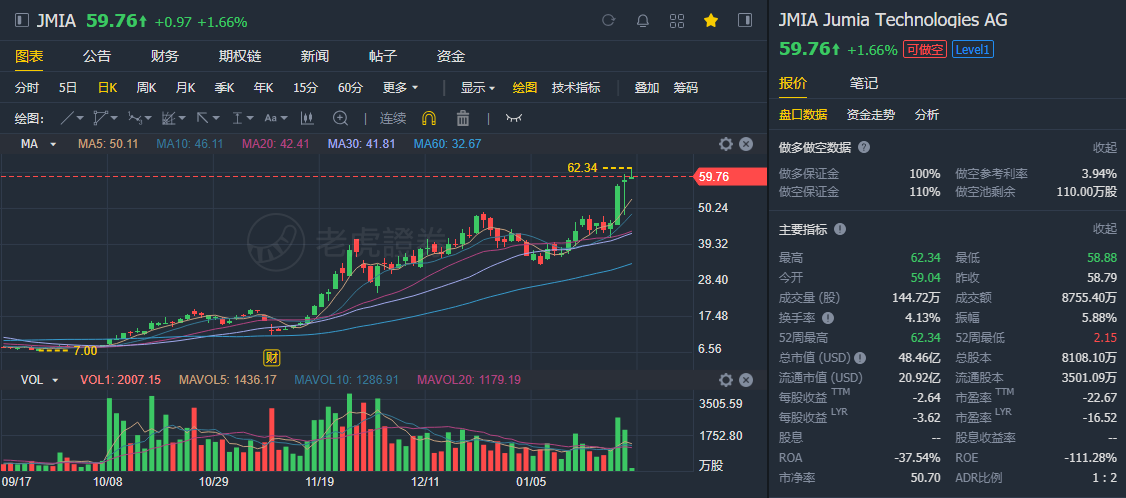Remove the VOL indicator with X icon
1126x498 pixels.
746,380
